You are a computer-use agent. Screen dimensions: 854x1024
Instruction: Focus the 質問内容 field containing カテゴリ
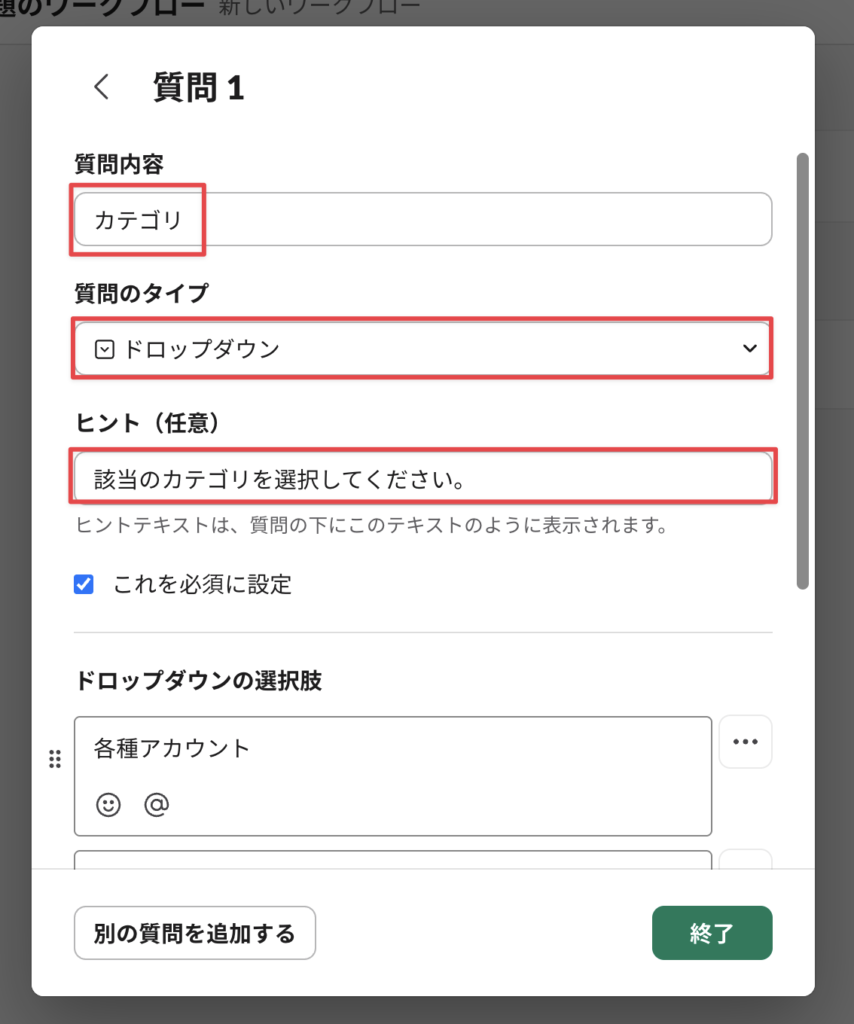coord(422,219)
